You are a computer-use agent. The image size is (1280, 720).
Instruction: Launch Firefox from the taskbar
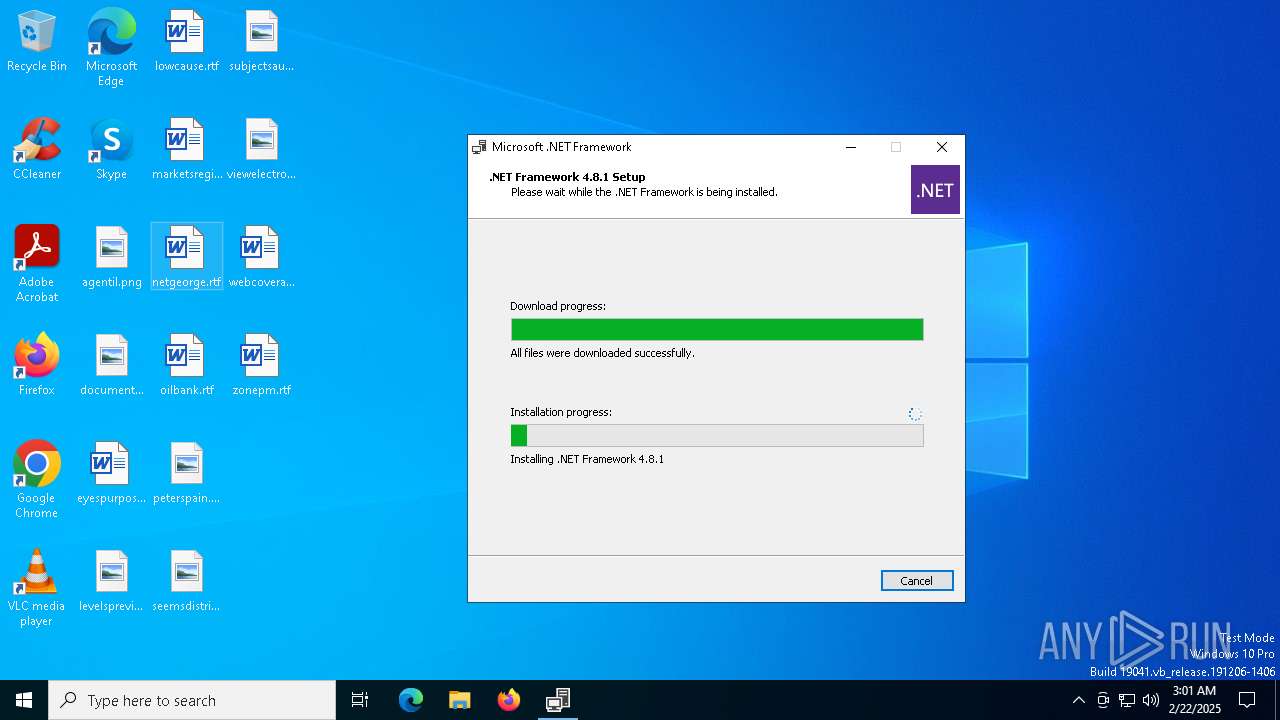(x=509, y=700)
